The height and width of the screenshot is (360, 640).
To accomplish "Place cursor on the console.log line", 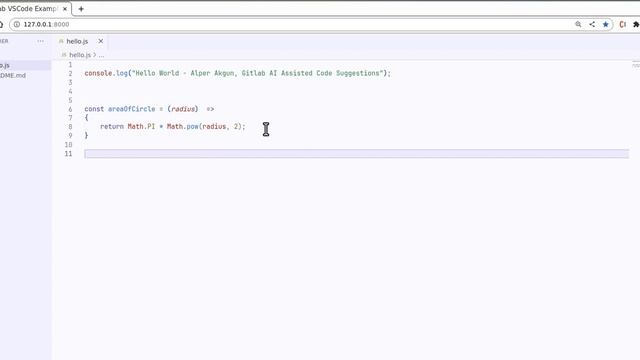I will point(238,73).
